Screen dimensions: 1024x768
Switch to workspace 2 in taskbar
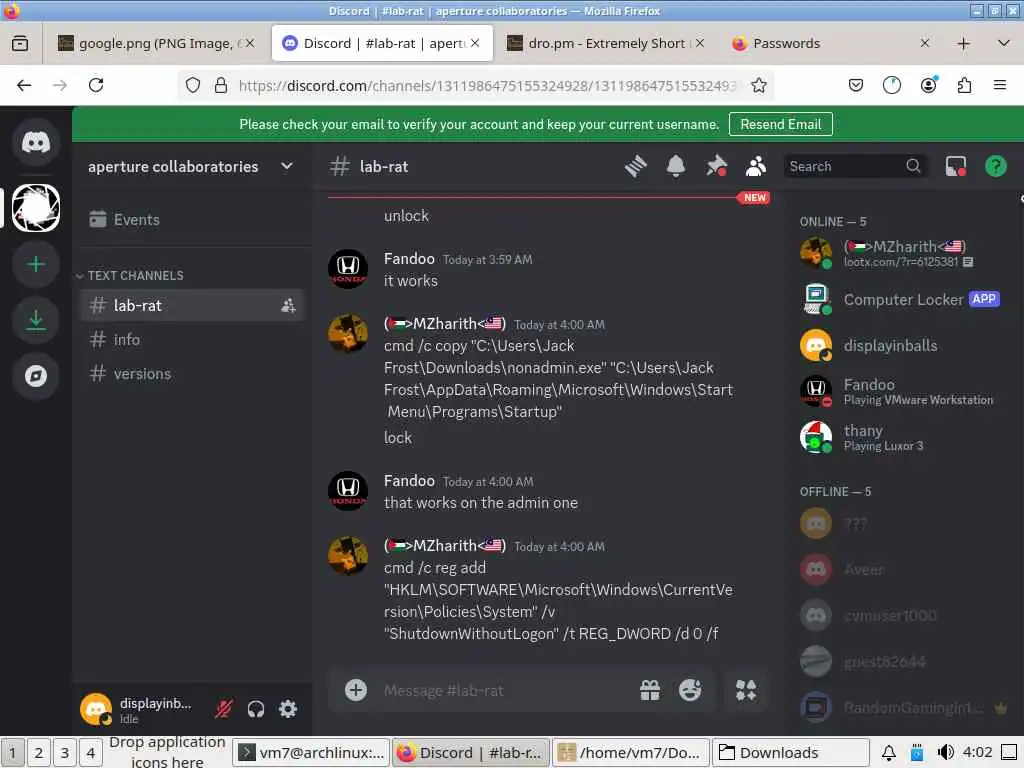[x=39, y=753]
